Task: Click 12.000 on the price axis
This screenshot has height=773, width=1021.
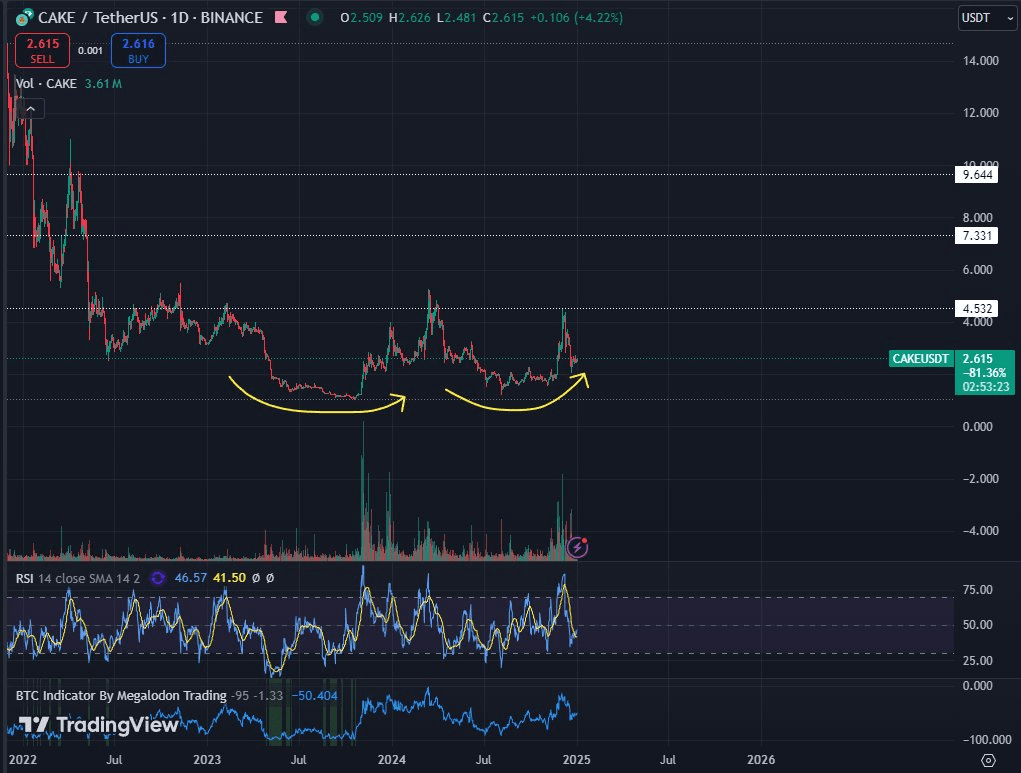Action: coord(981,113)
